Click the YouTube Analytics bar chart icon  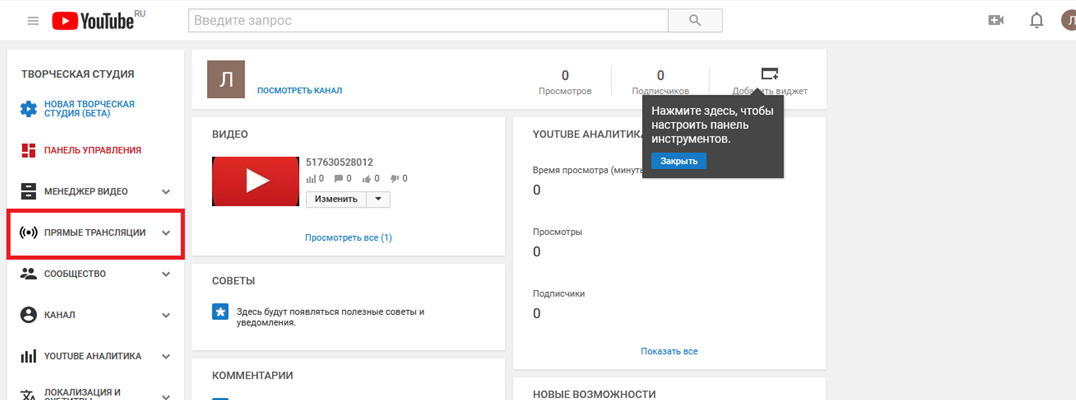tap(28, 356)
